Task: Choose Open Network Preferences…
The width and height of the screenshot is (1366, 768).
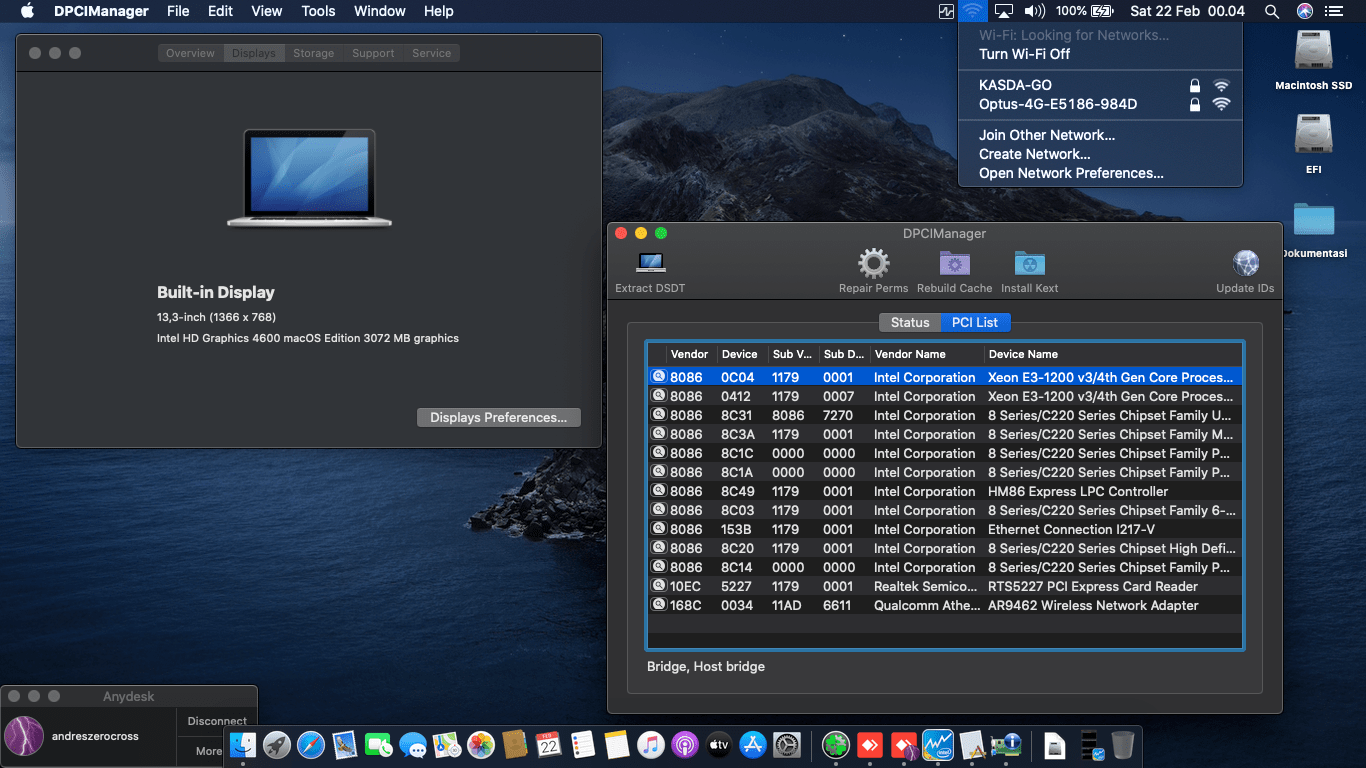Action: tap(1100, 173)
